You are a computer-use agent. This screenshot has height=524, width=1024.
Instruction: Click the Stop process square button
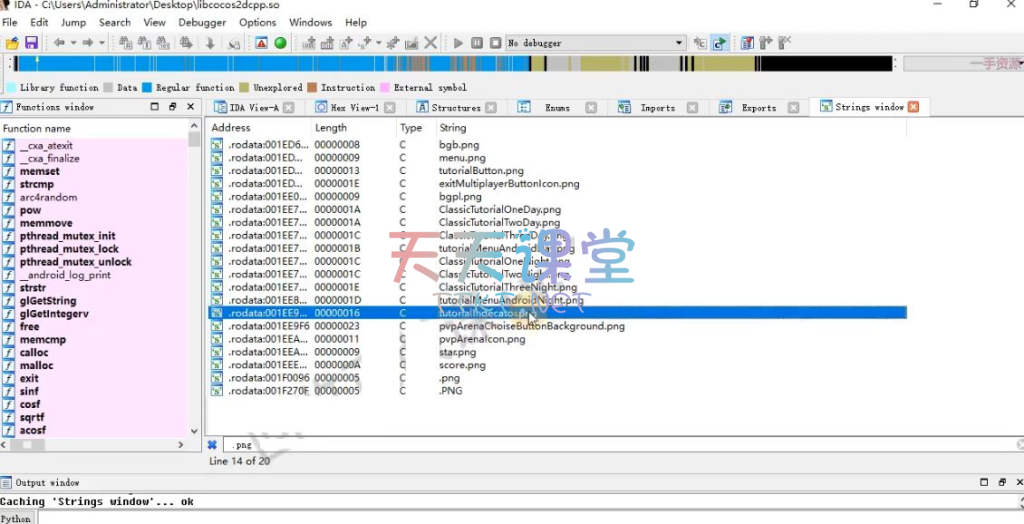click(494, 43)
